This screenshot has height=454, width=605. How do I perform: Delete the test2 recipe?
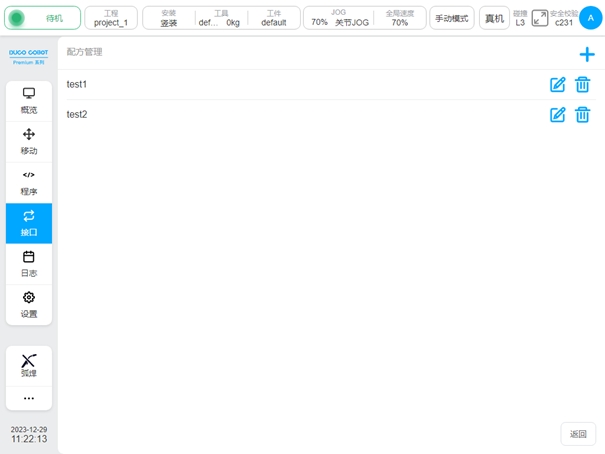pos(582,115)
